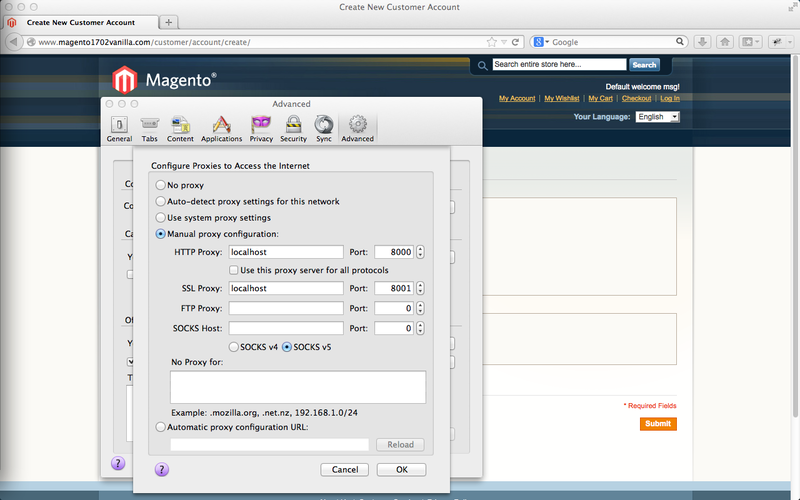Adjust FTP proxy port stepper
The height and width of the screenshot is (500, 800).
420,308
